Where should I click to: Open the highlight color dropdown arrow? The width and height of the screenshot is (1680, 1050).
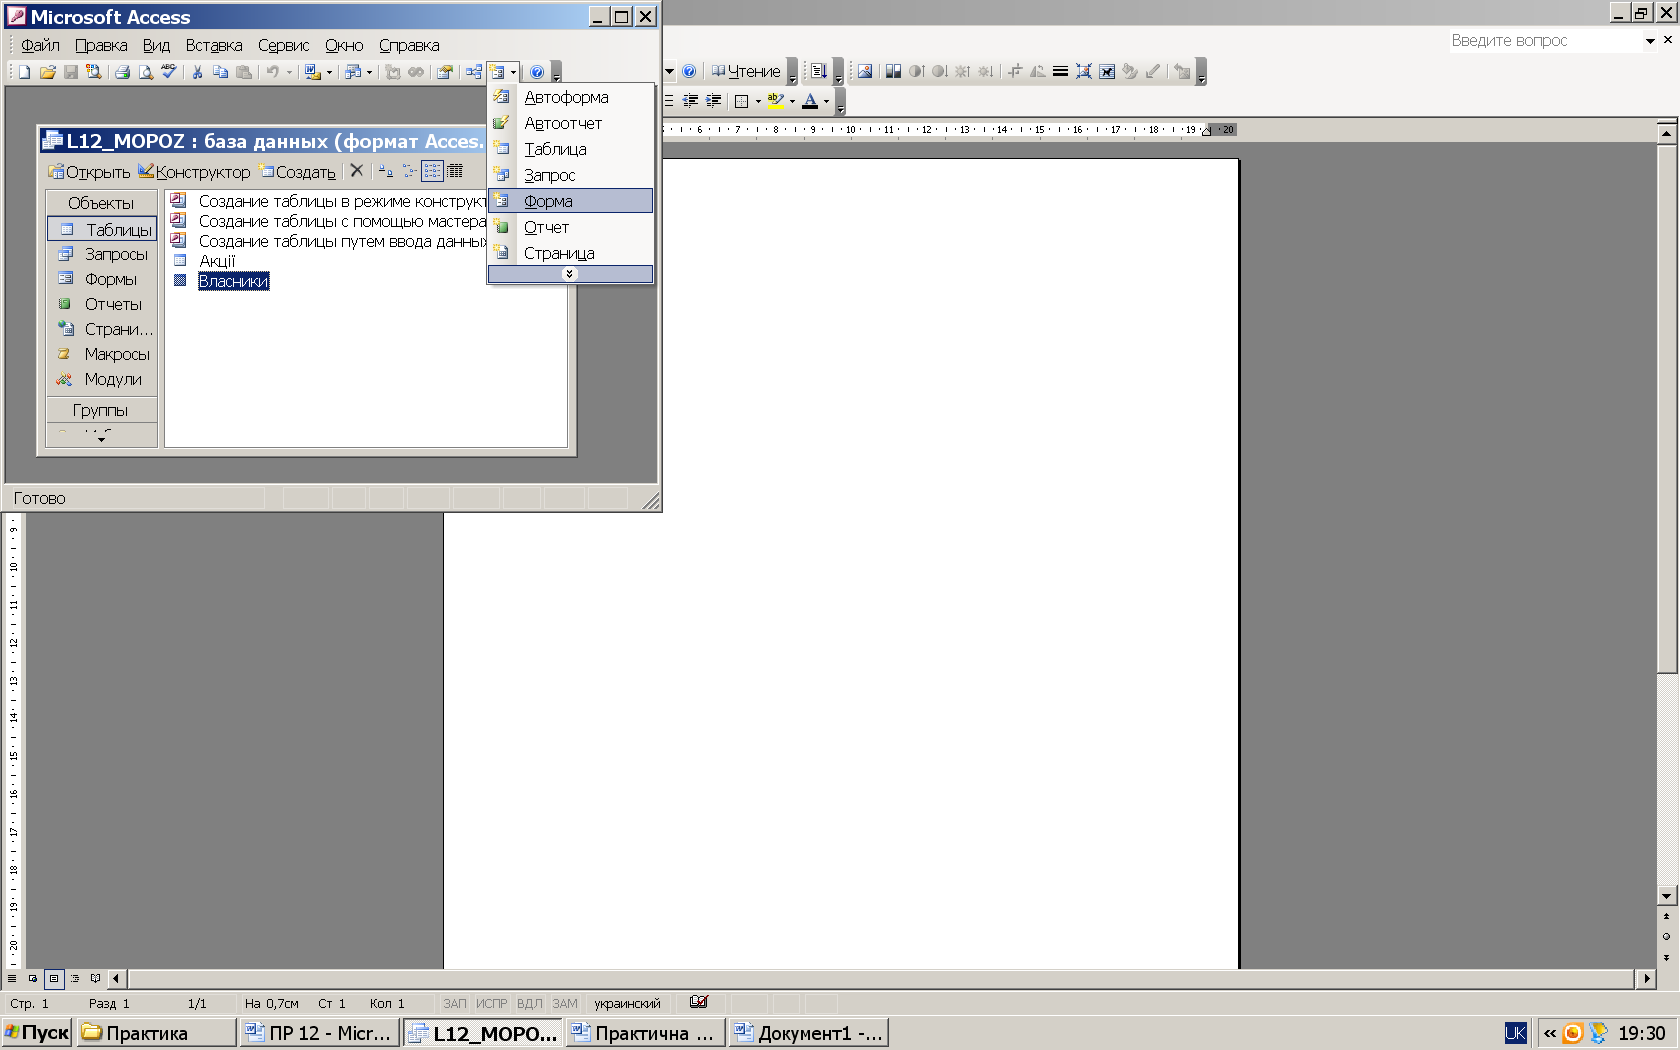tap(792, 101)
